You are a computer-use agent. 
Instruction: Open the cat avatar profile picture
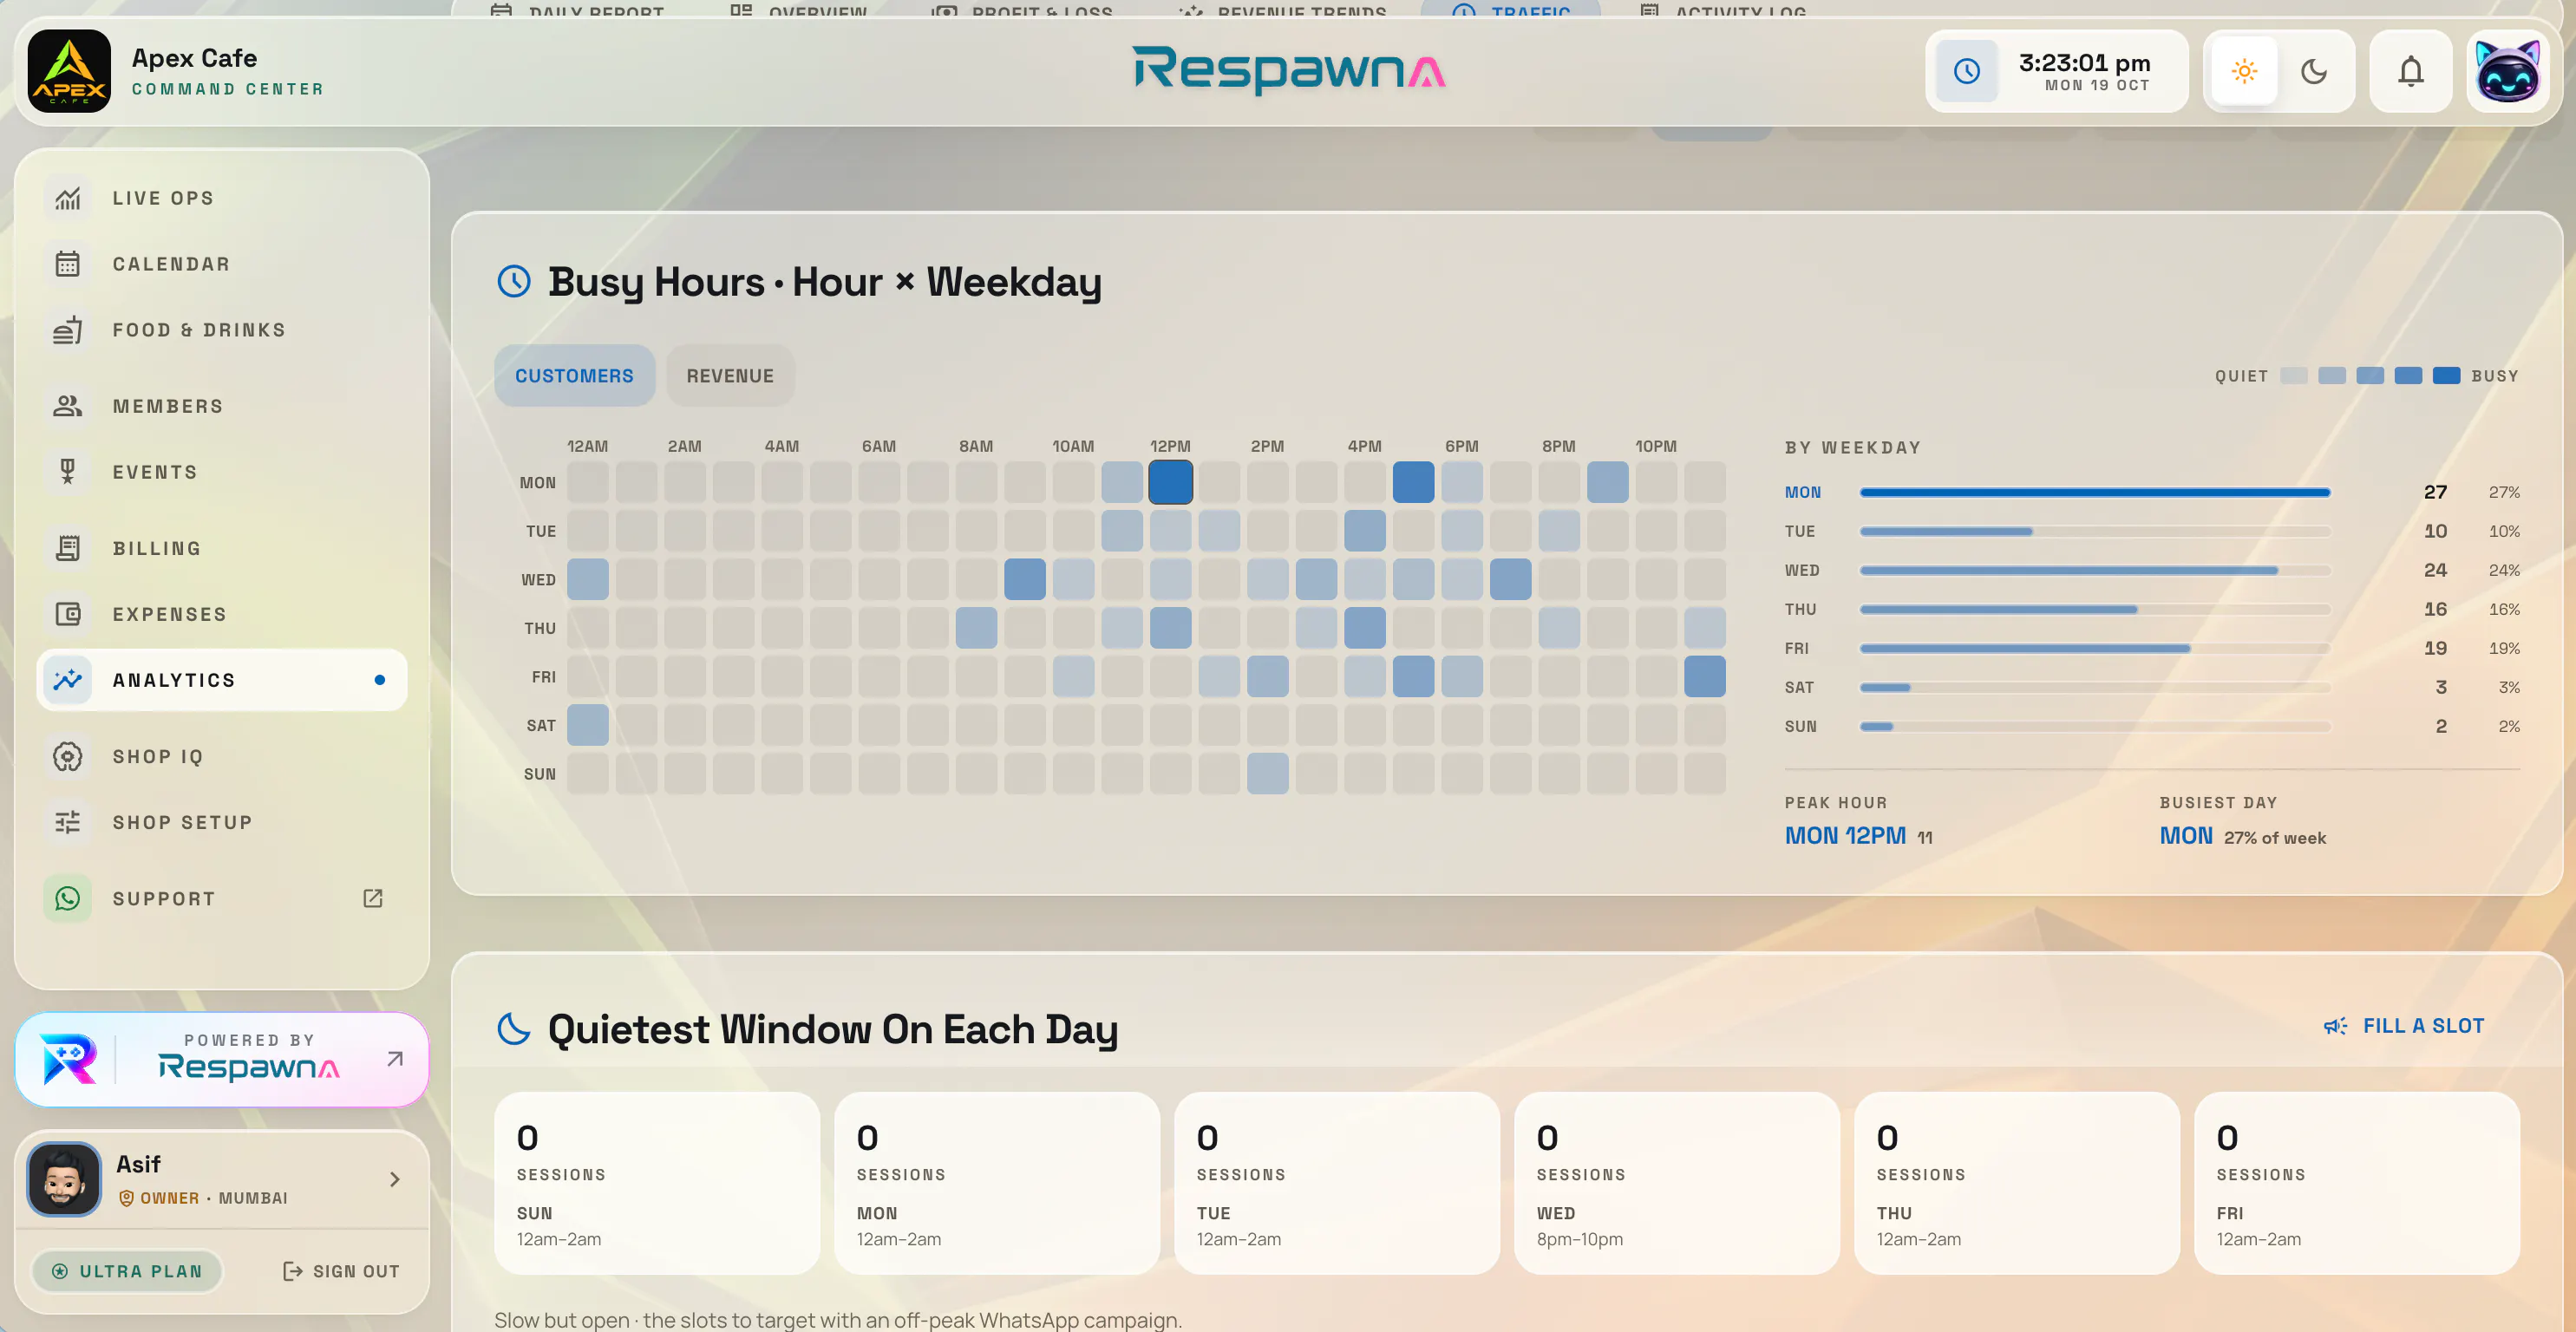[x=2507, y=71]
